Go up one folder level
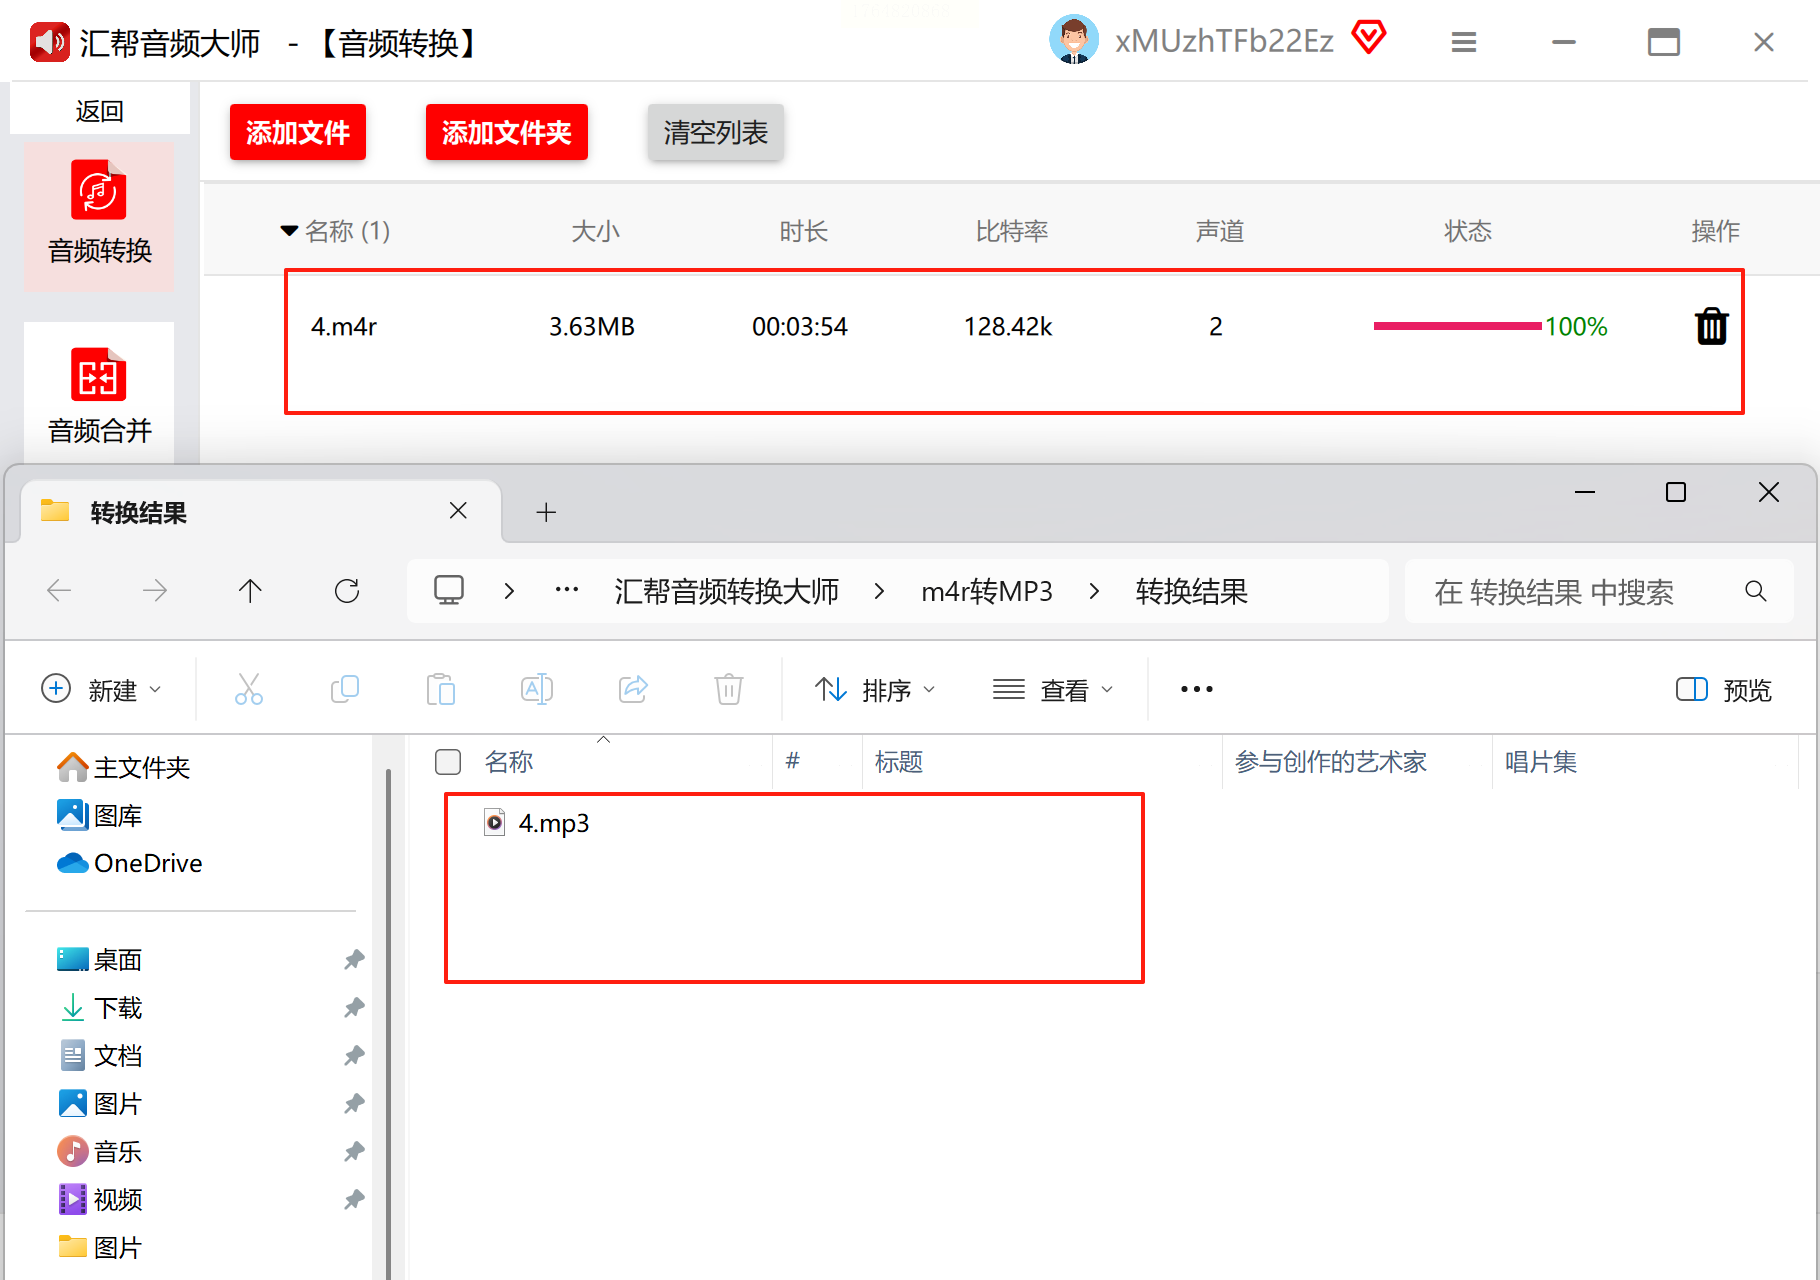This screenshot has height=1280, width=1820. pos(250,591)
